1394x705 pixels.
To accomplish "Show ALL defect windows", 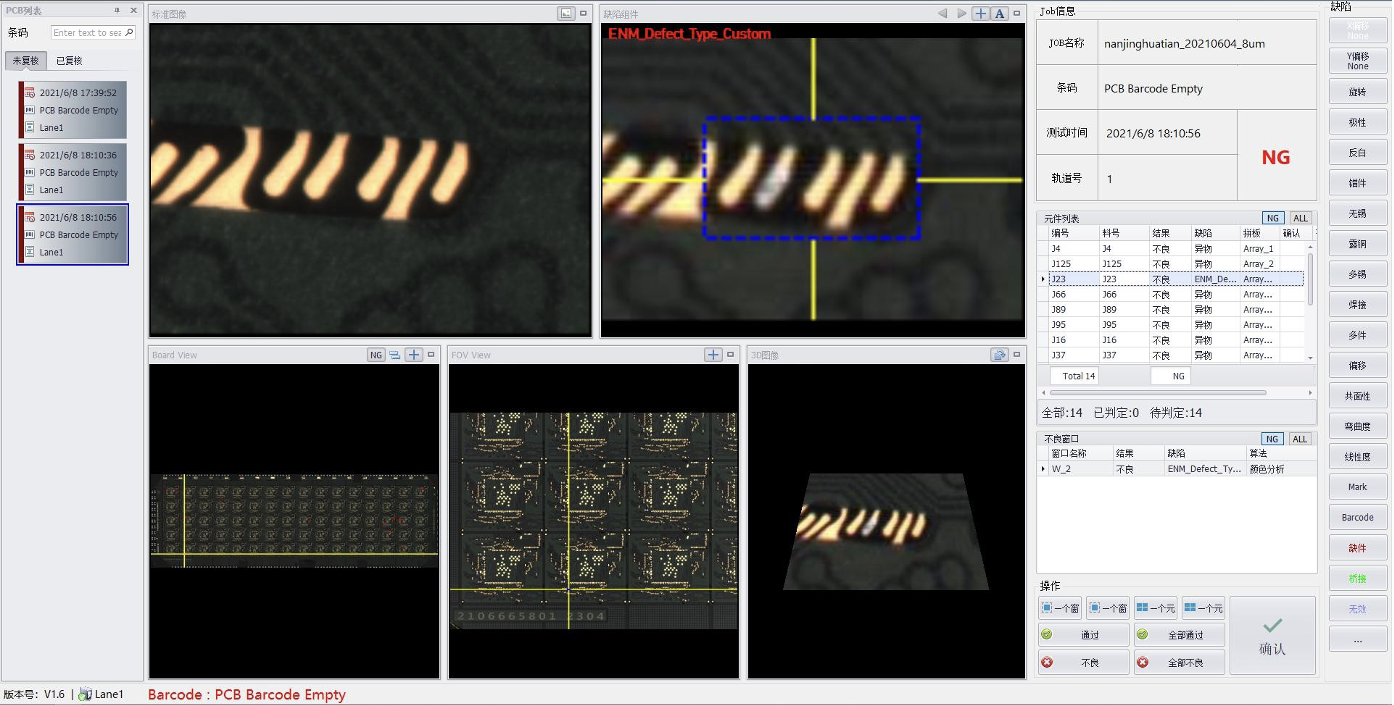I will click(1300, 439).
